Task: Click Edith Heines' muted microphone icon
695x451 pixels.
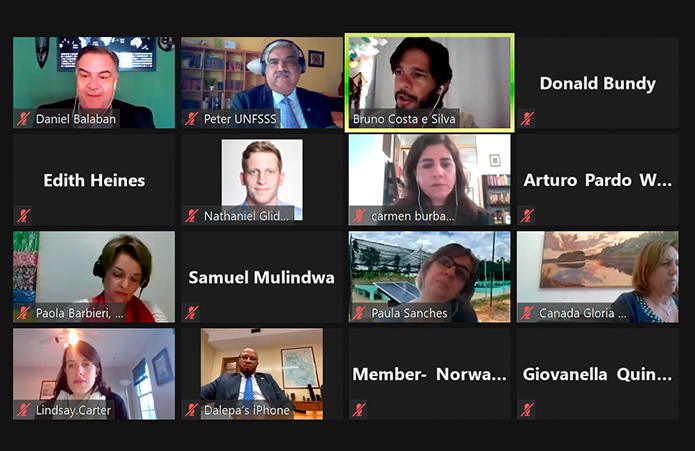Action: (x=23, y=216)
